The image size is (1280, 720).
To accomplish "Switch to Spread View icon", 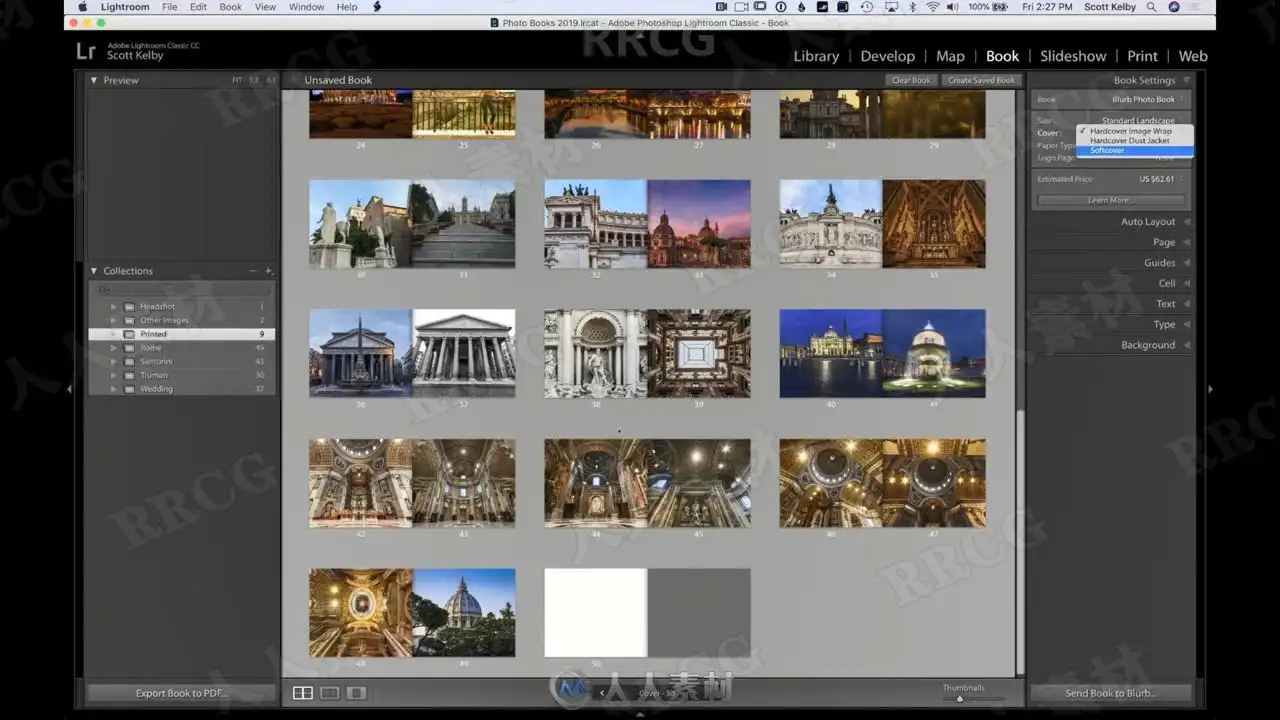I will (329, 693).
